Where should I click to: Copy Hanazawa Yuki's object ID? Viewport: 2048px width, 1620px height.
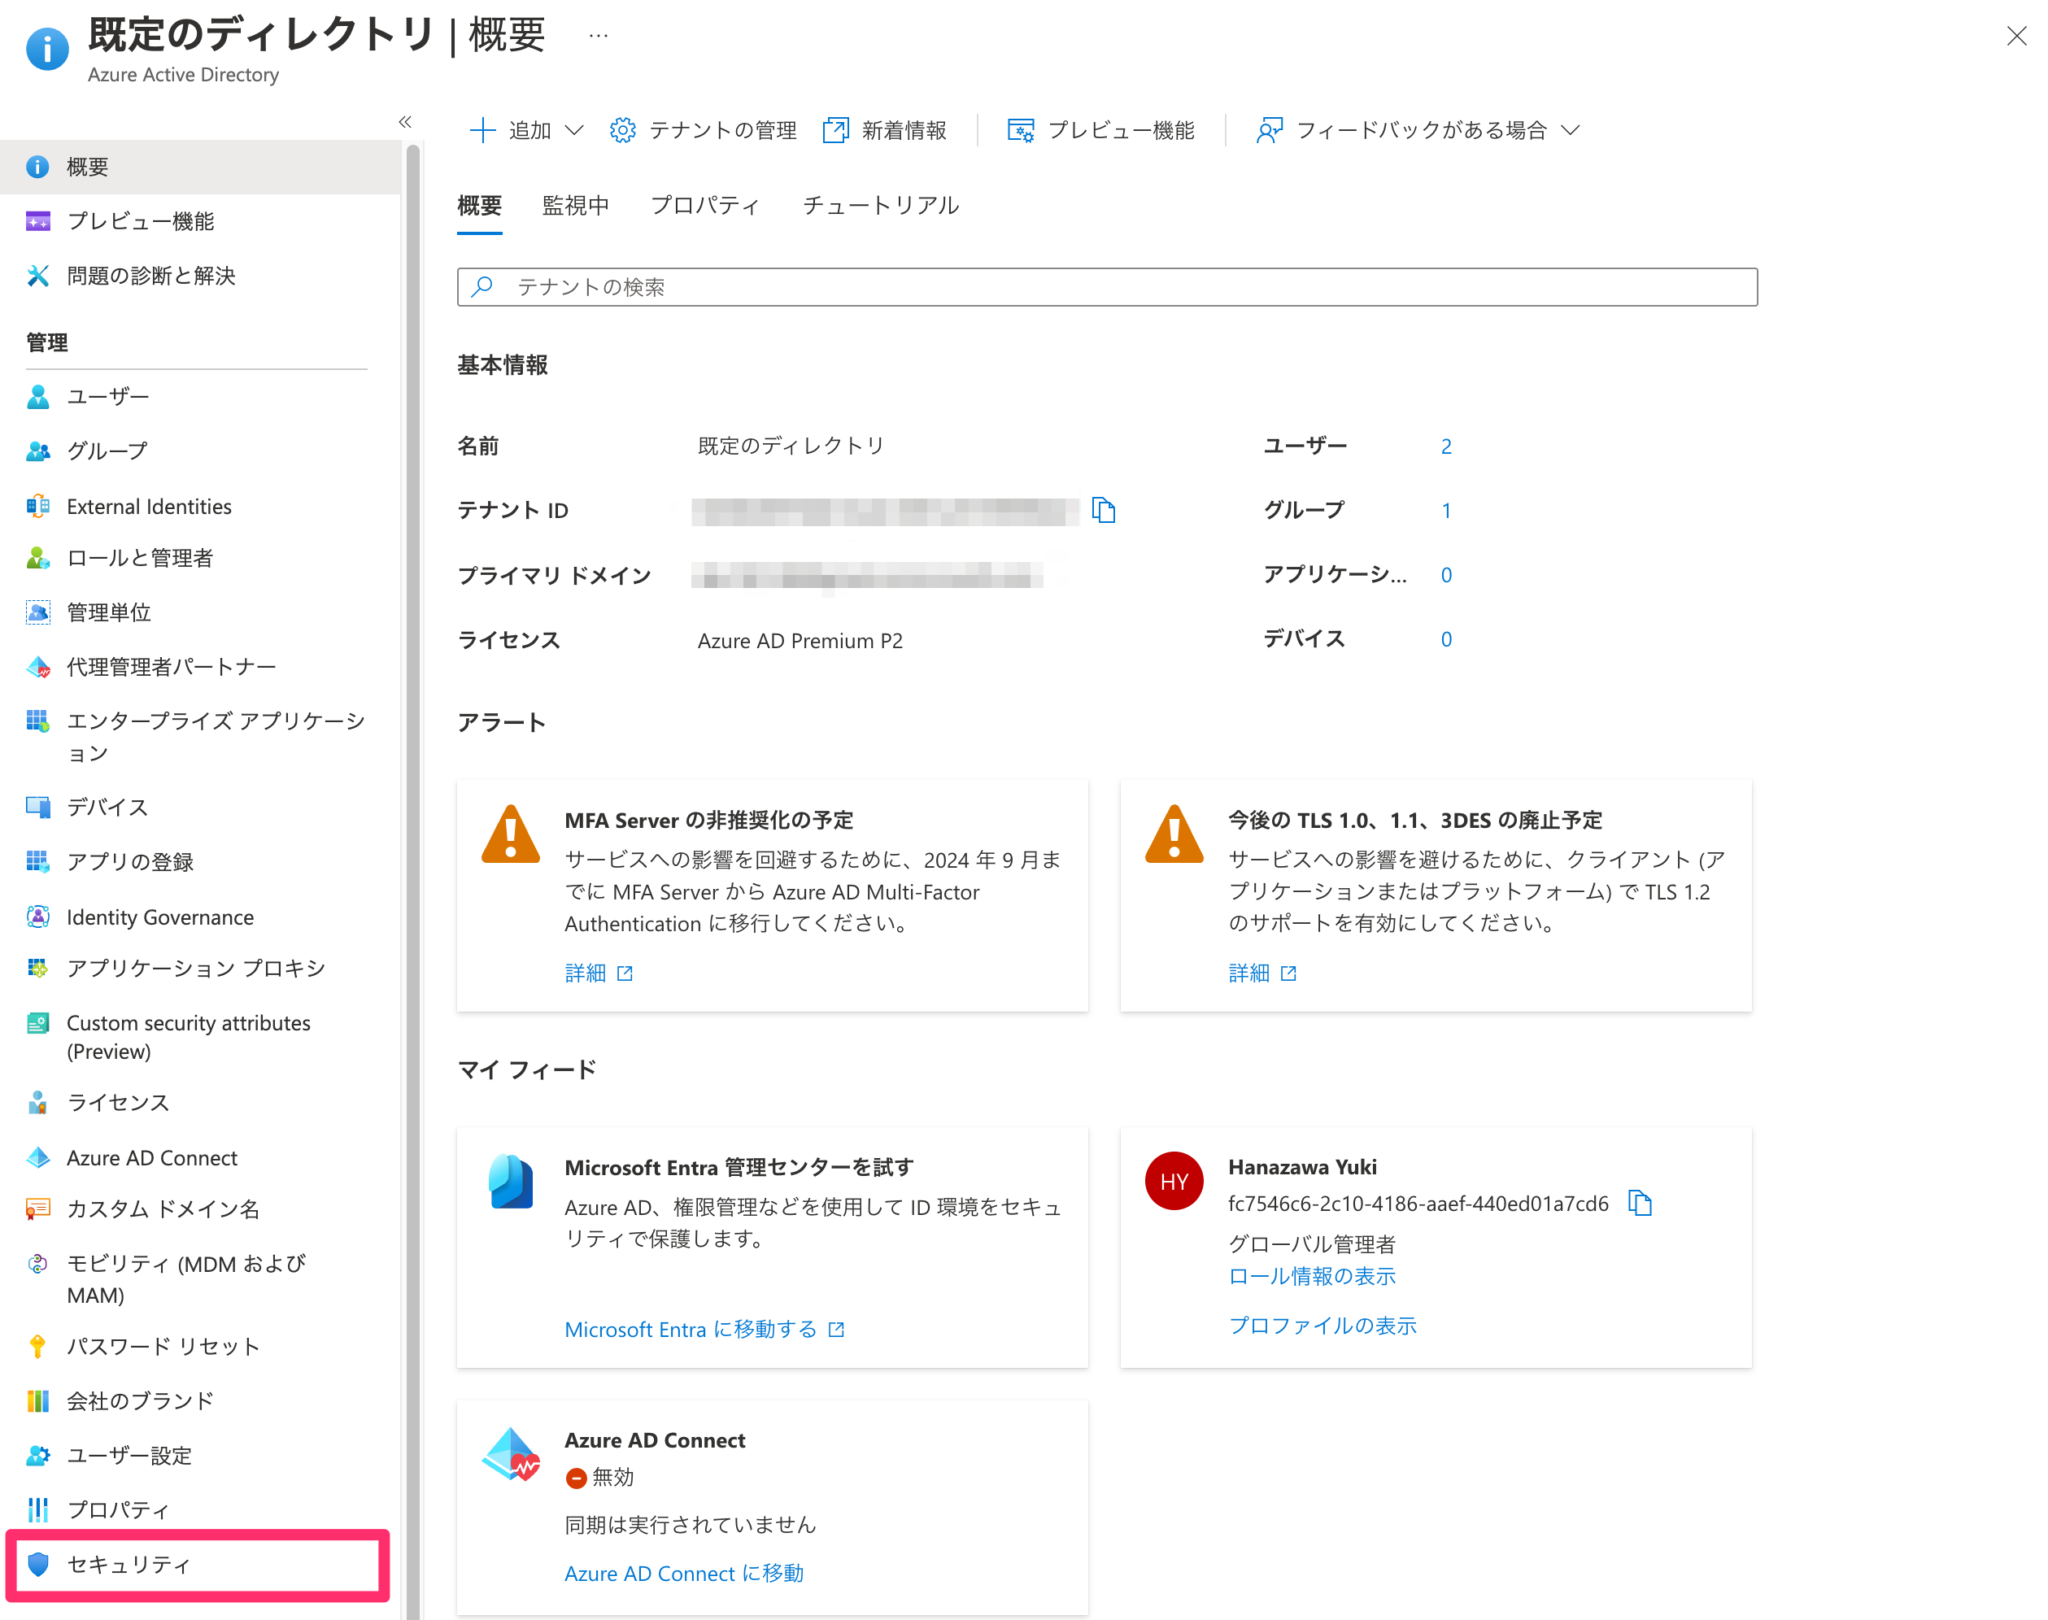[1640, 1203]
